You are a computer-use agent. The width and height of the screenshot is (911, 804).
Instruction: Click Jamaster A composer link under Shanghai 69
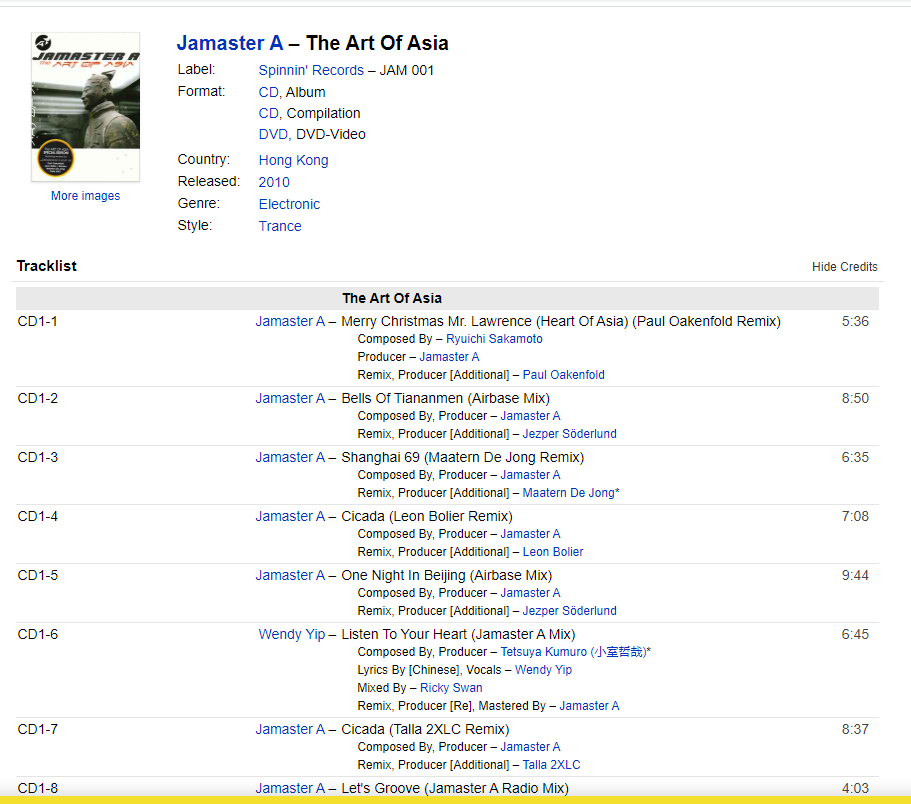(530, 475)
